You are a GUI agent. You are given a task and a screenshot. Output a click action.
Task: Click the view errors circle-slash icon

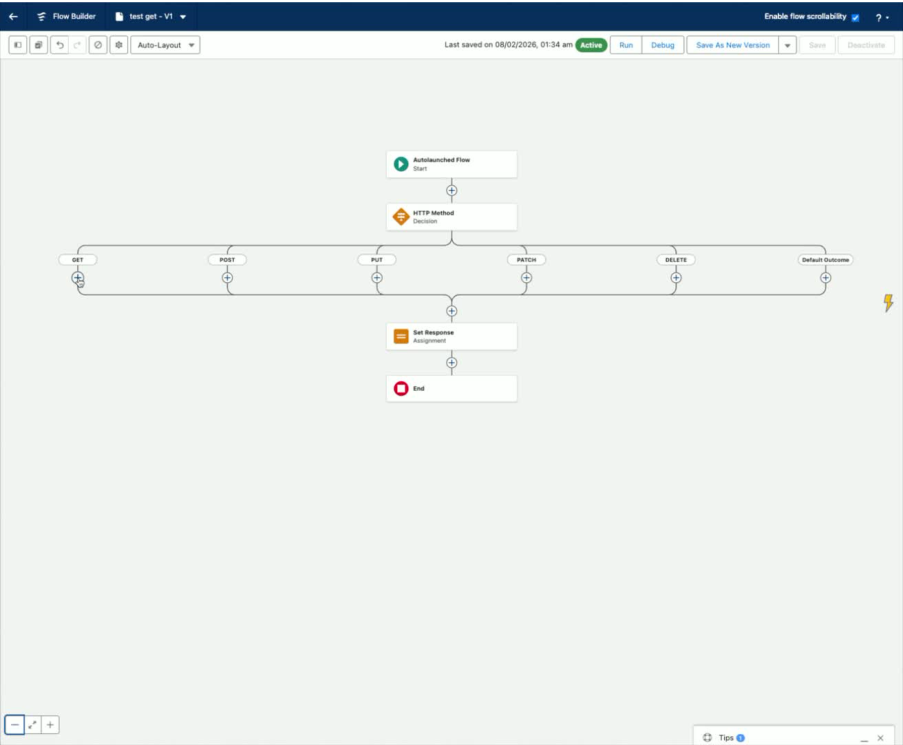click(98, 45)
